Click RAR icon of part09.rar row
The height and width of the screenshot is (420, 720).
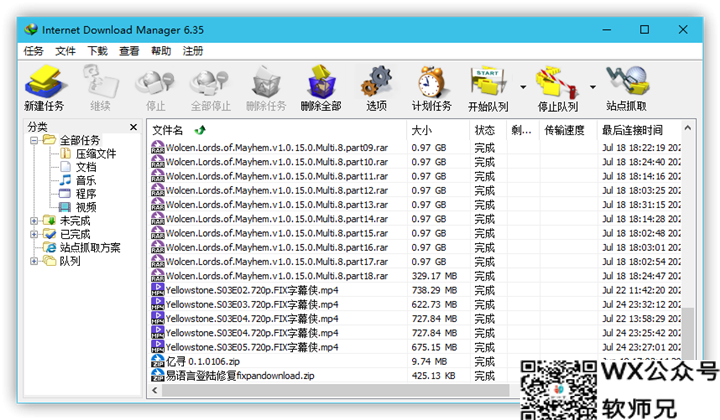click(158, 147)
